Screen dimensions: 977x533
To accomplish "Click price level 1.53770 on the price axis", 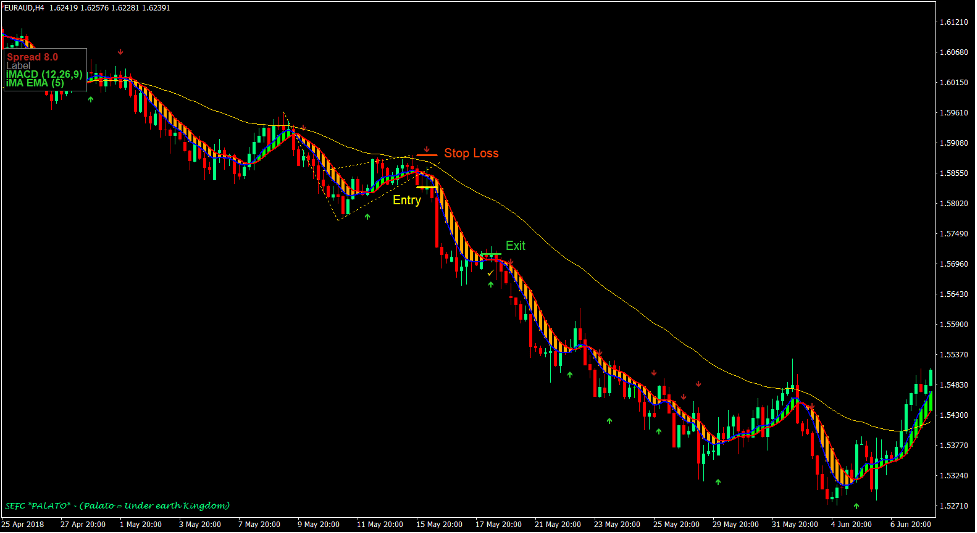I will click(x=953, y=446).
